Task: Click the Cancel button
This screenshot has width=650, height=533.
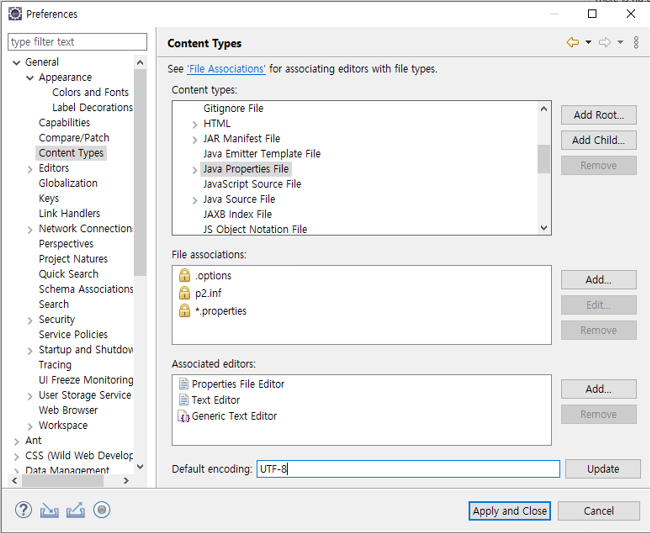Action: pos(599,511)
